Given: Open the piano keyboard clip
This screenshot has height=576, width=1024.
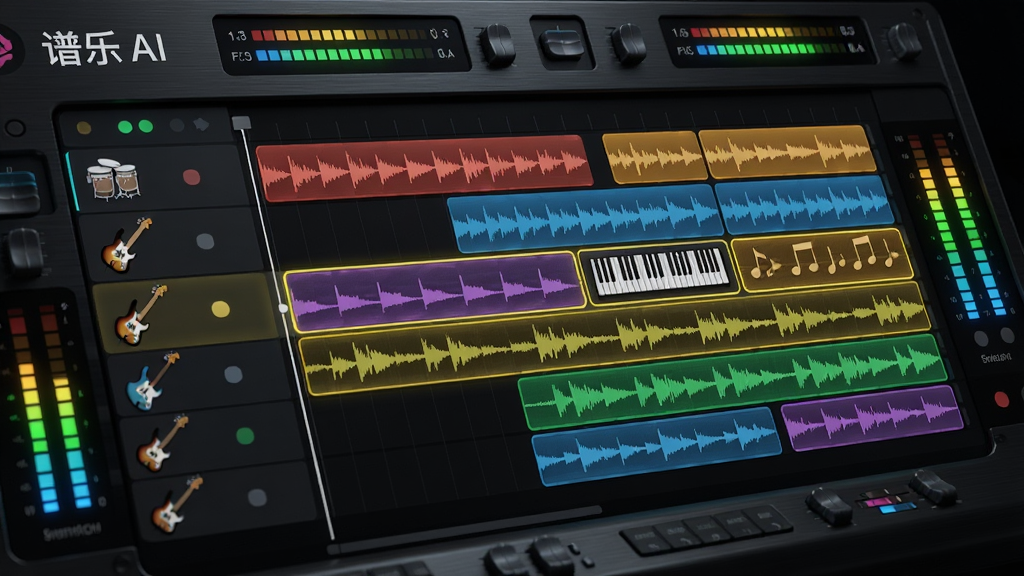Looking at the screenshot, I should [659, 272].
